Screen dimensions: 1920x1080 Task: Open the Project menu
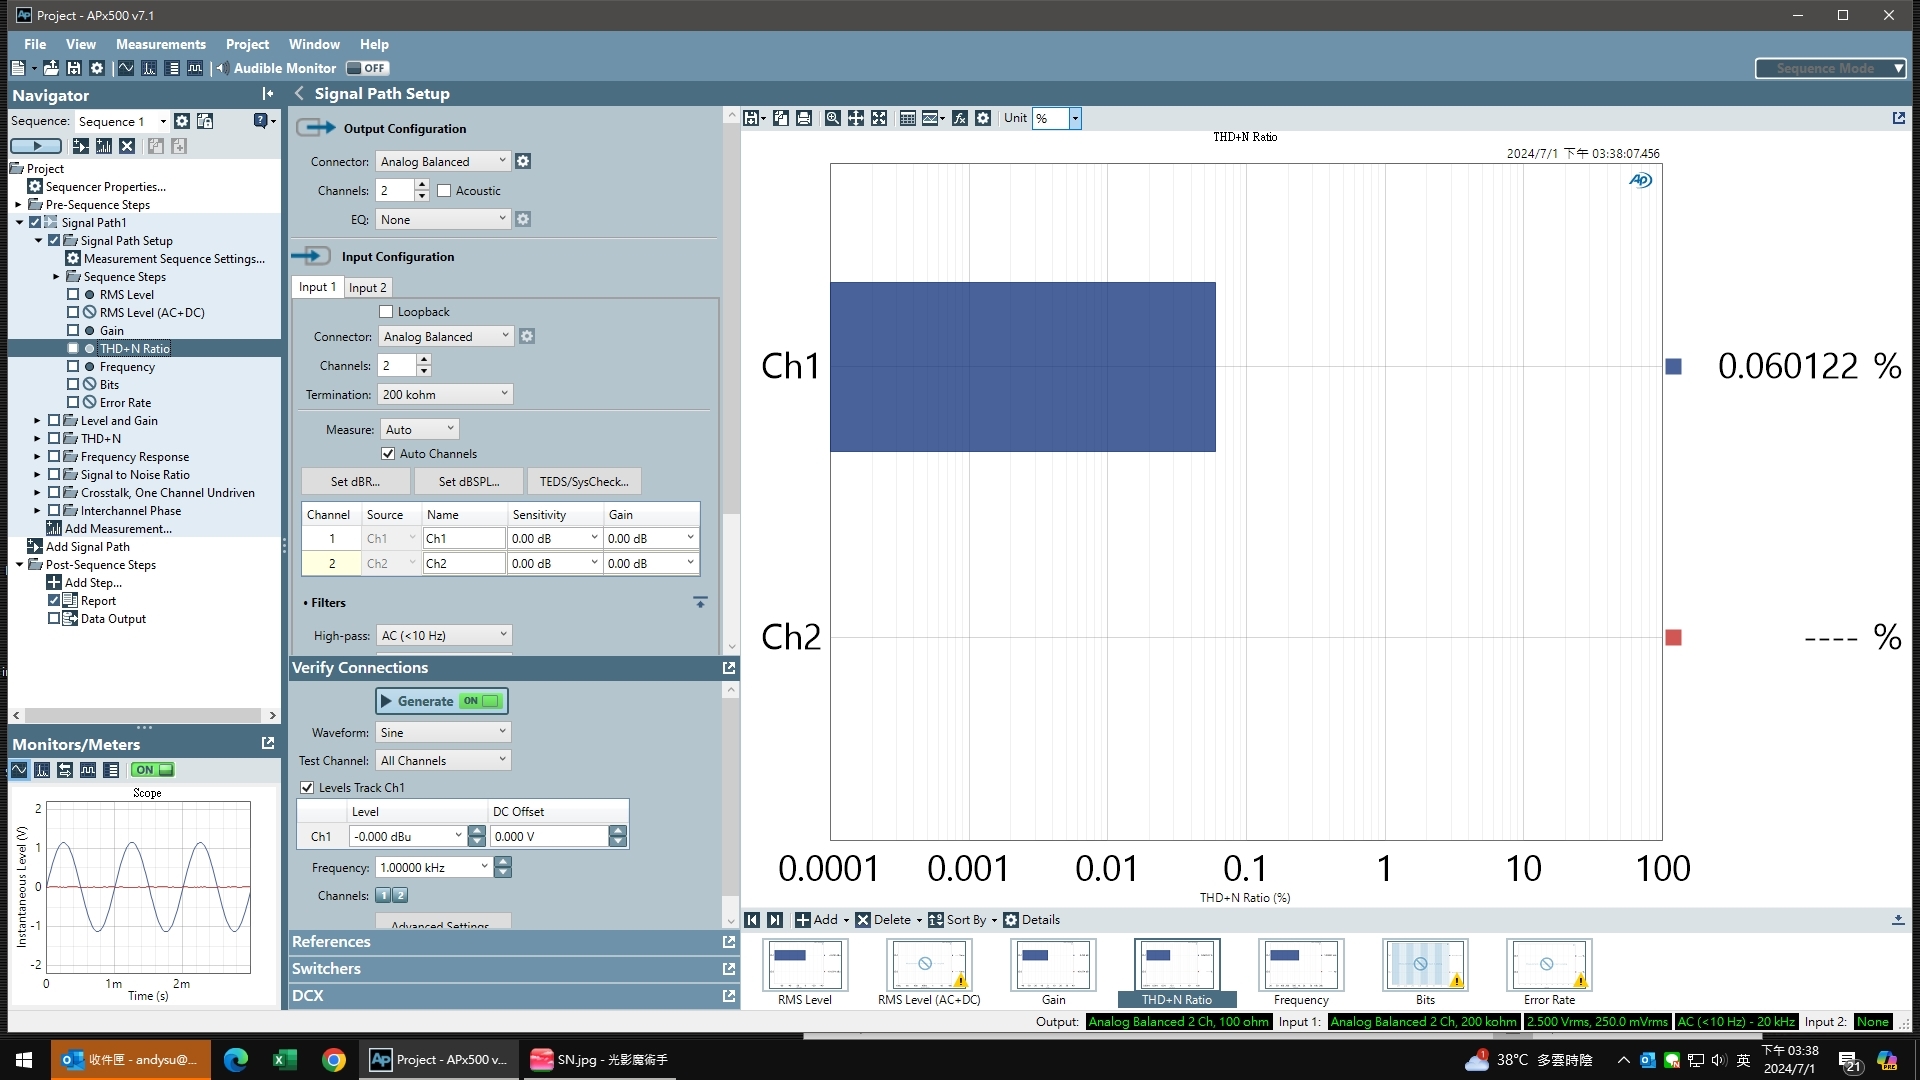coord(247,44)
